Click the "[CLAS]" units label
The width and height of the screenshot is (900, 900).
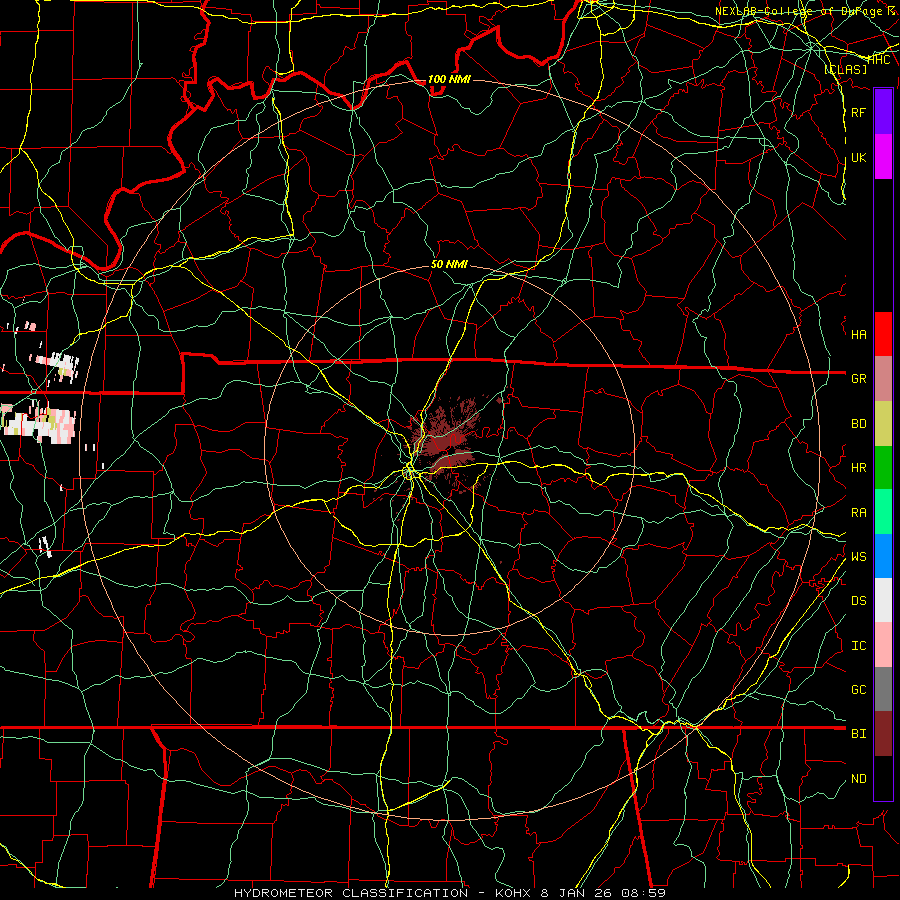[845, 69]
